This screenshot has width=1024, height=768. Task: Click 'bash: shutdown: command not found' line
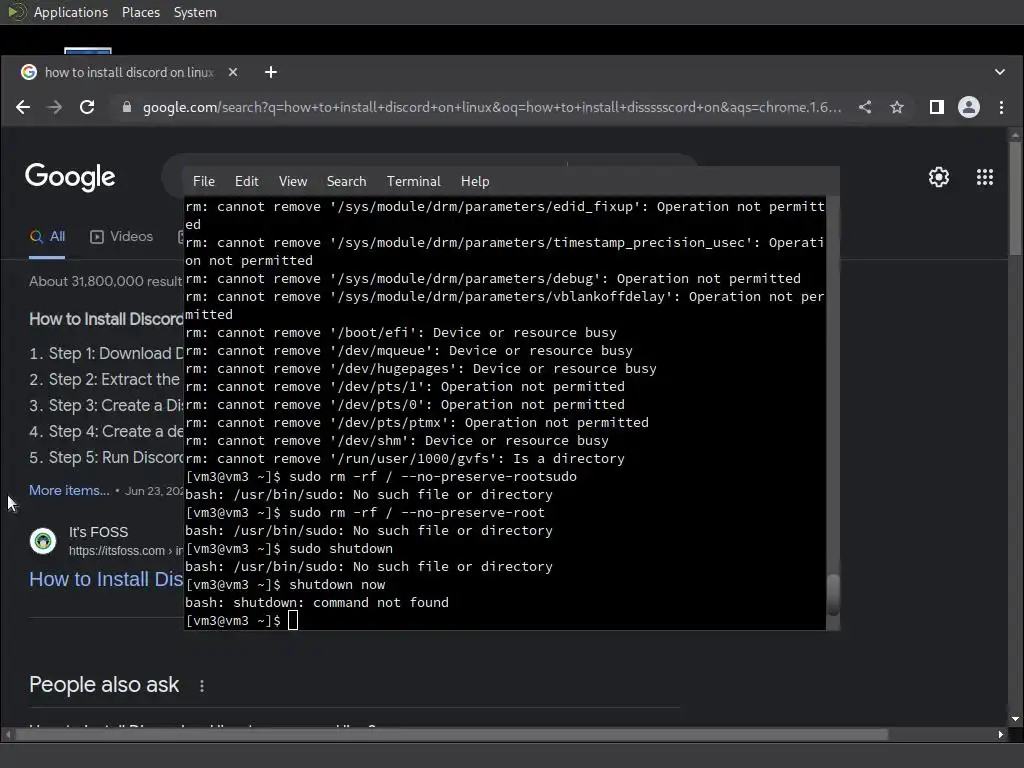[317, 603]
